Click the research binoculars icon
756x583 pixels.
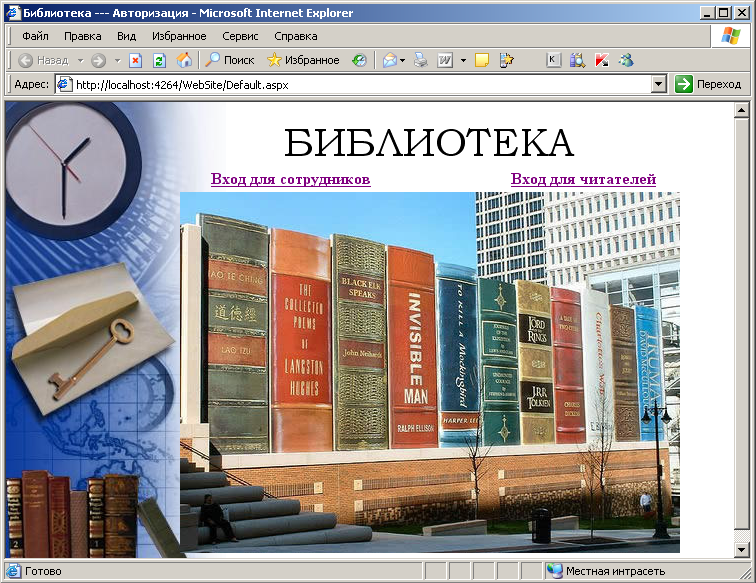tap(577, 60)
